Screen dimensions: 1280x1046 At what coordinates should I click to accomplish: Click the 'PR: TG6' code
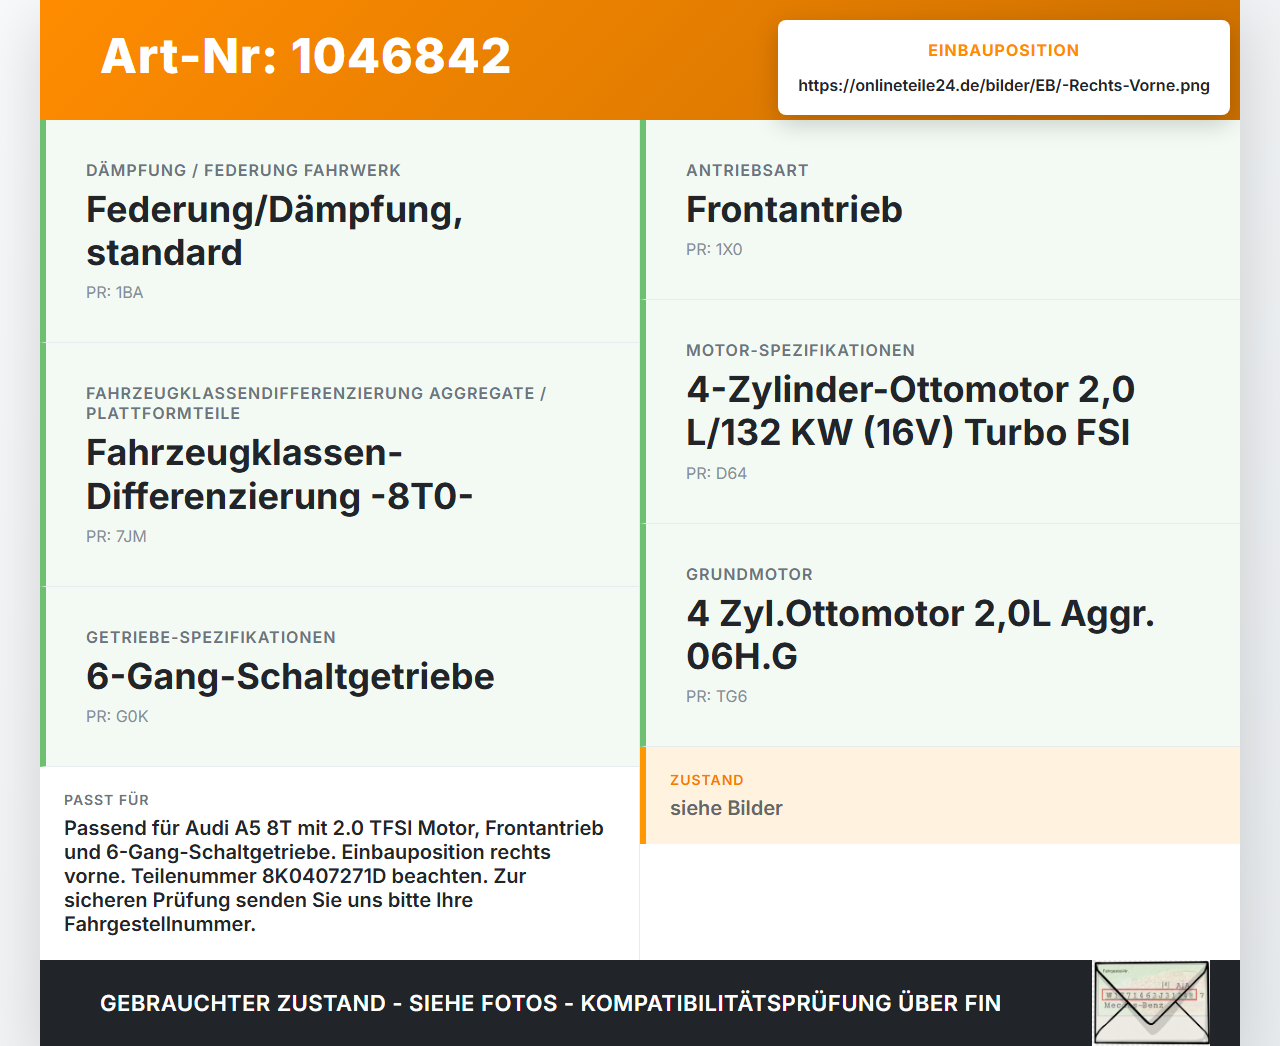pos(716,696)
